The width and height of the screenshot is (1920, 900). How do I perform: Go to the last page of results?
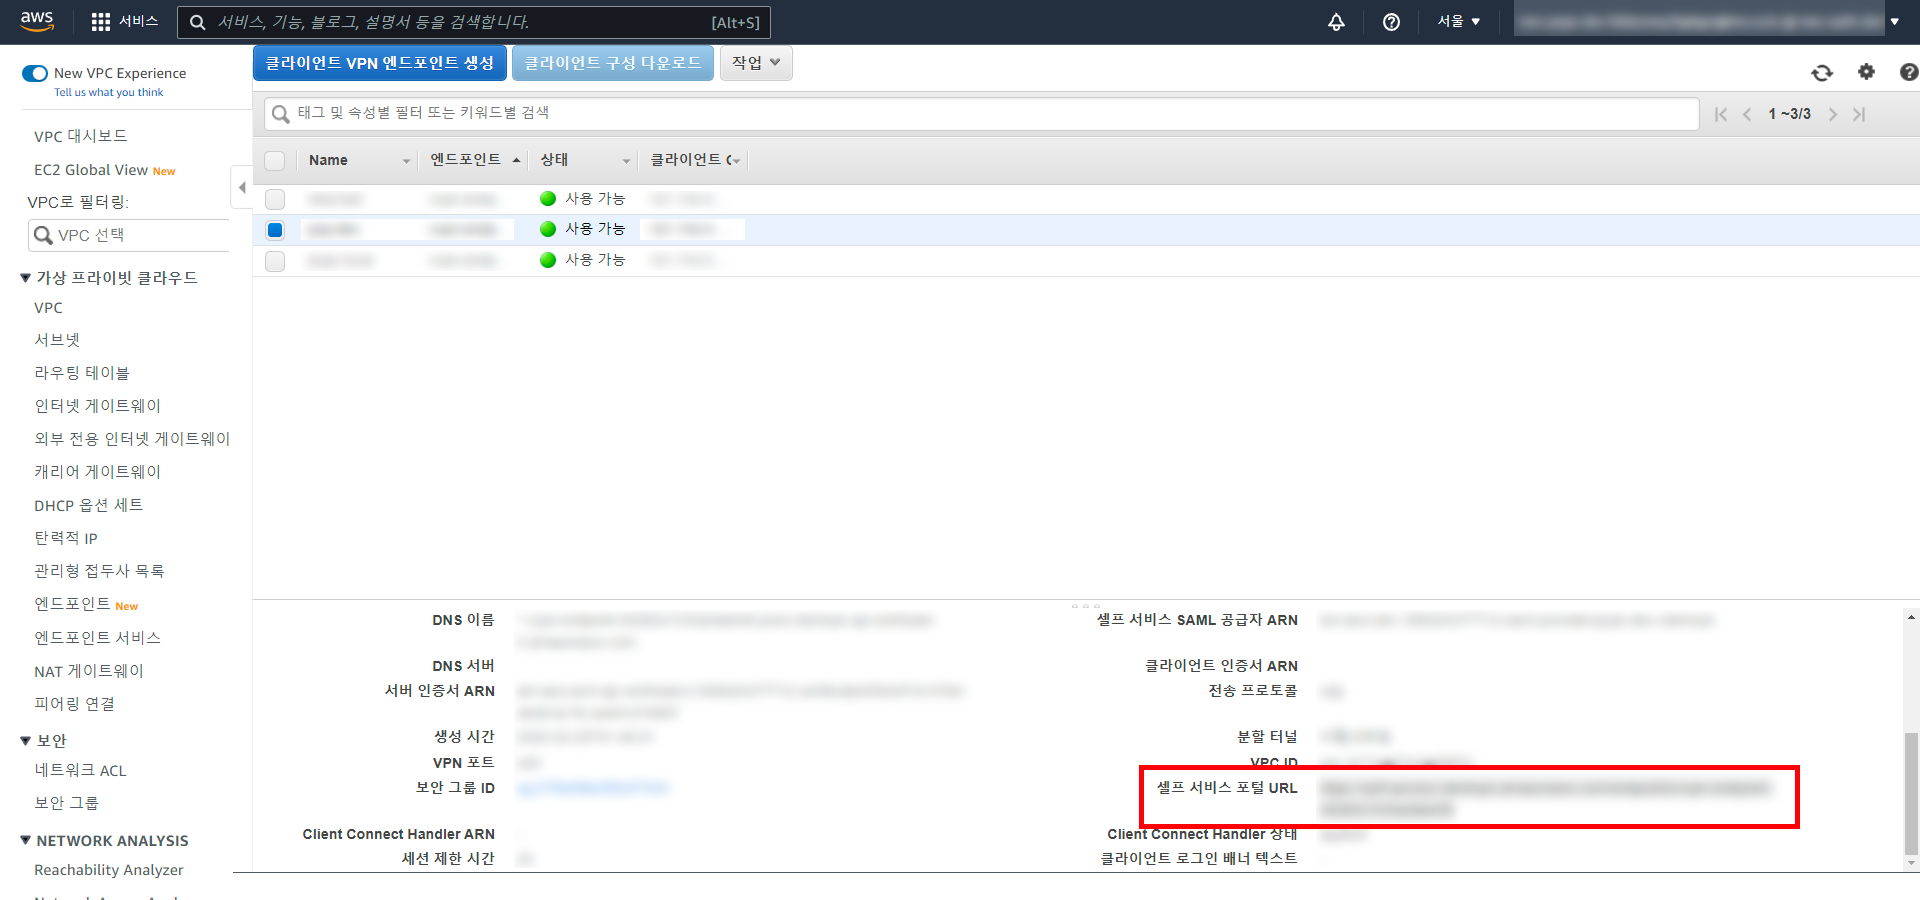pos(1859,114)
